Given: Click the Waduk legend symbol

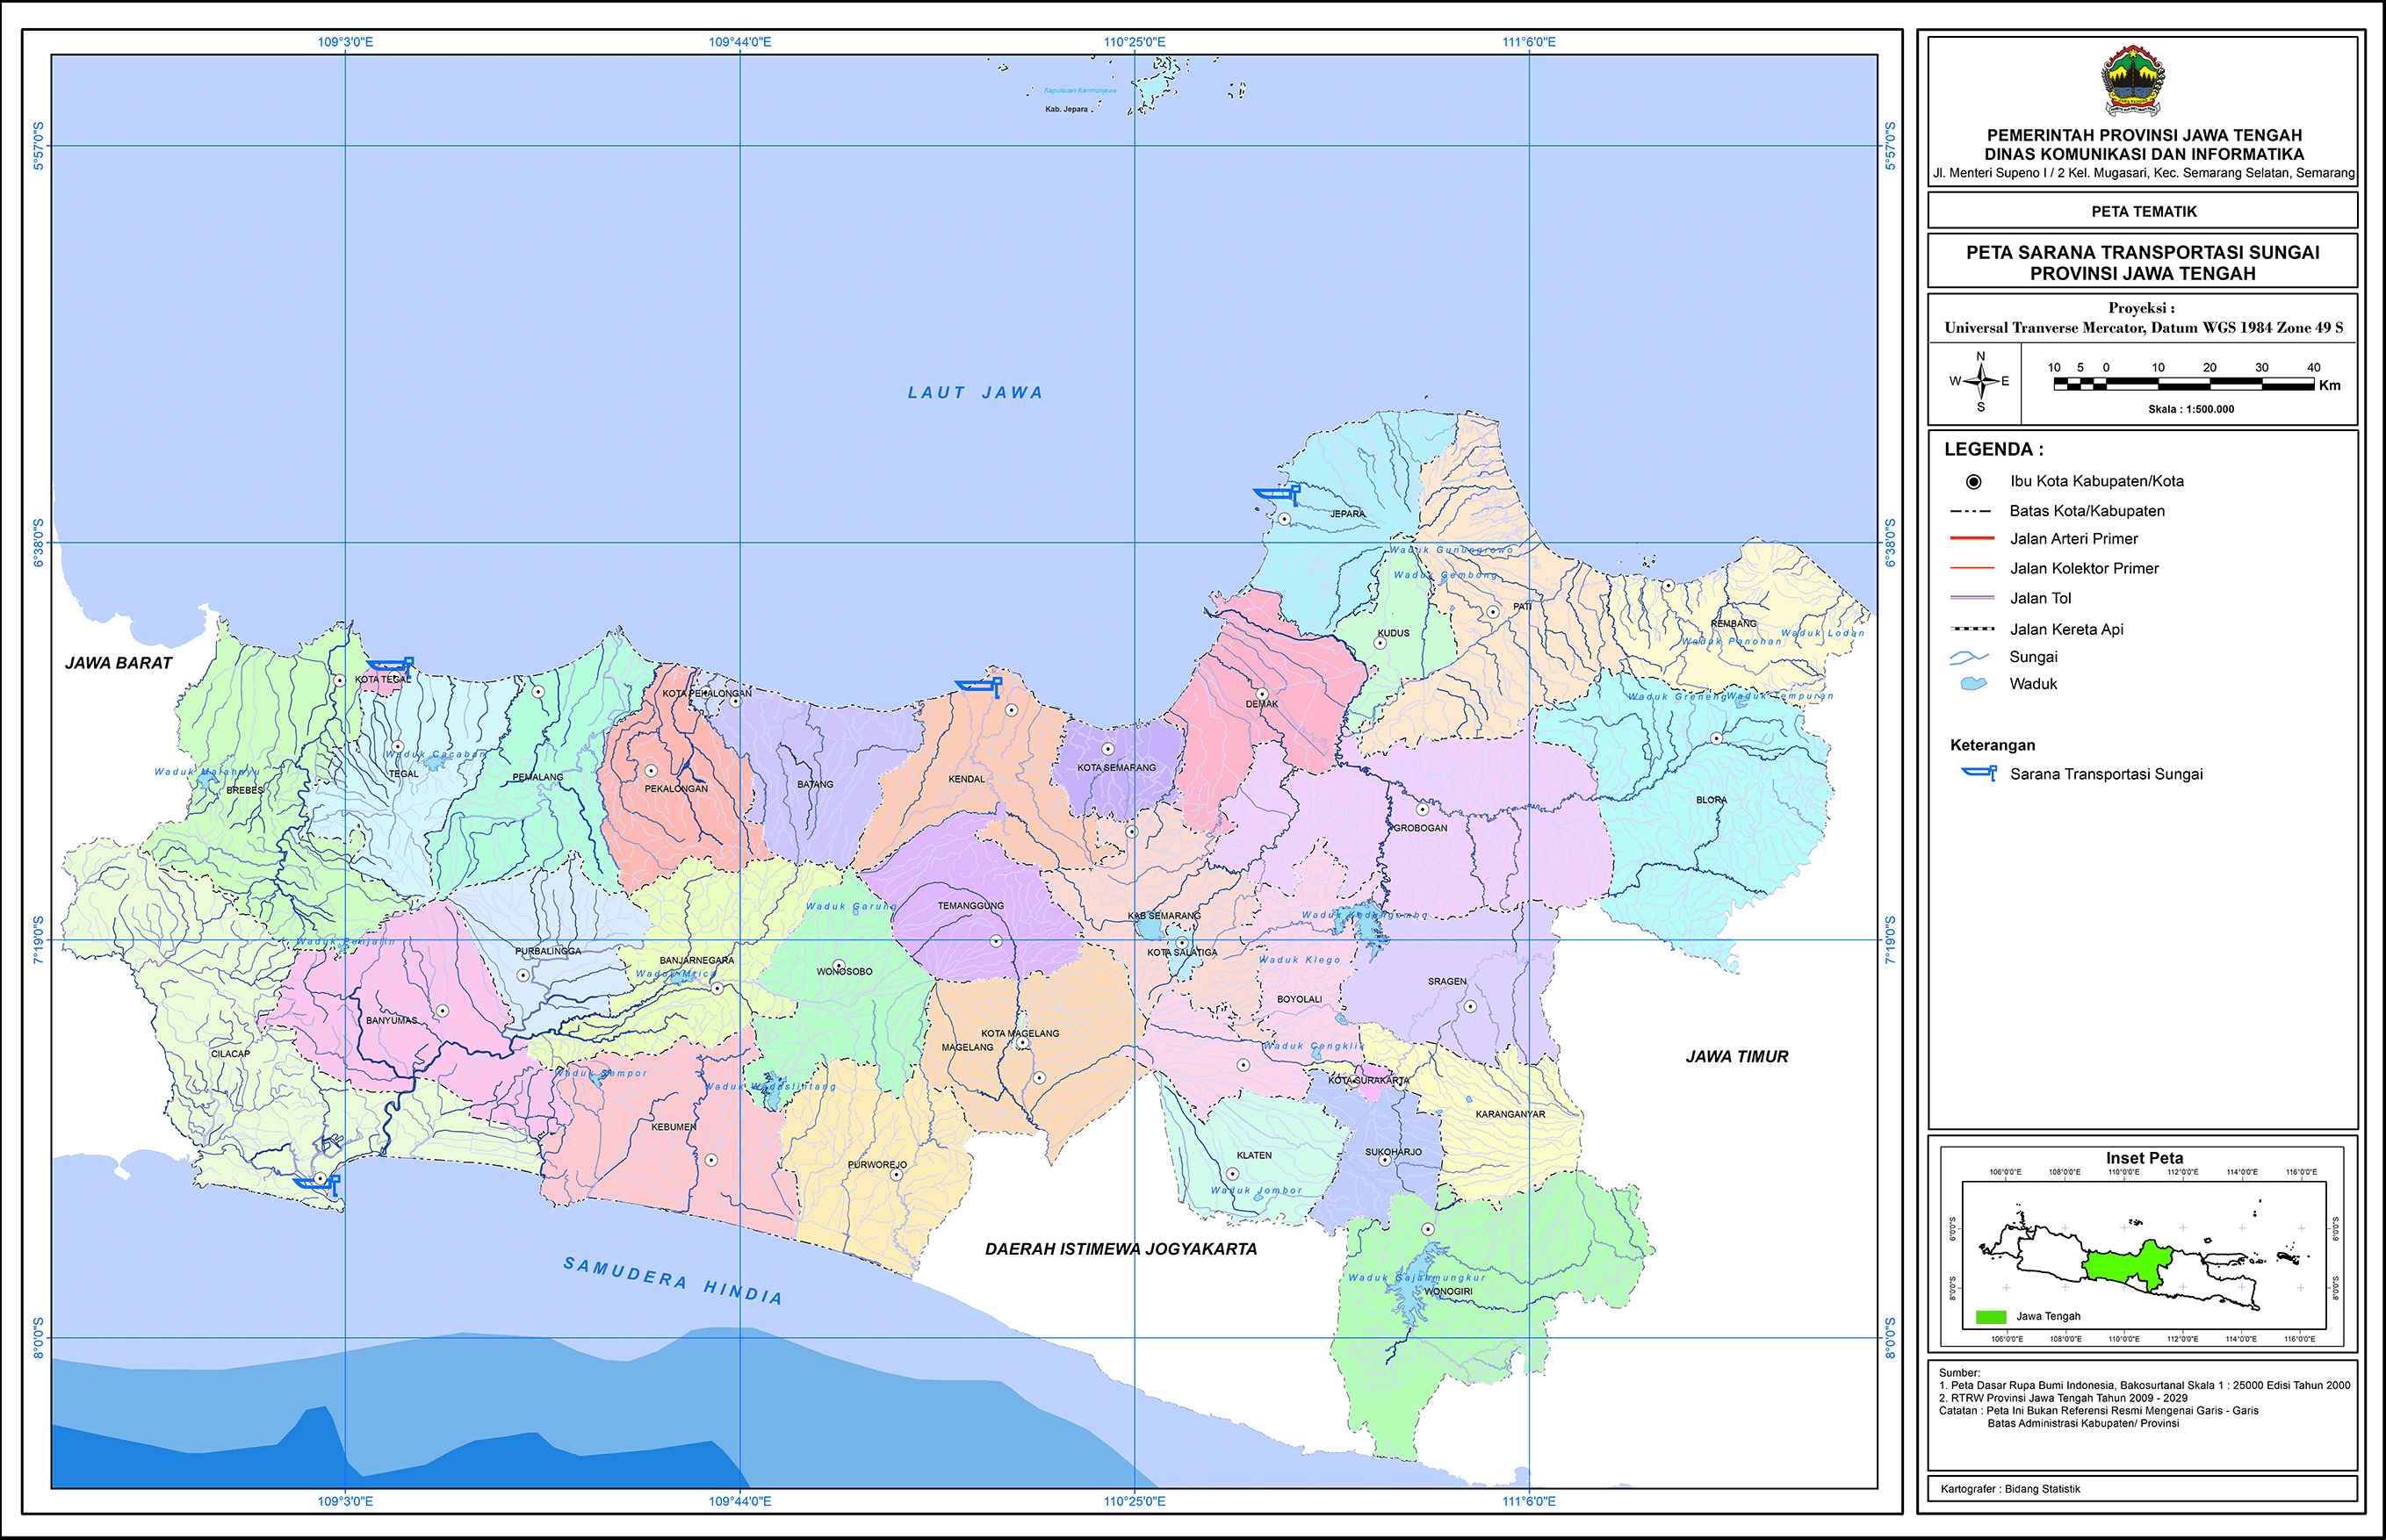Looking at the screenshot, I should click(x=1972, y=684).
